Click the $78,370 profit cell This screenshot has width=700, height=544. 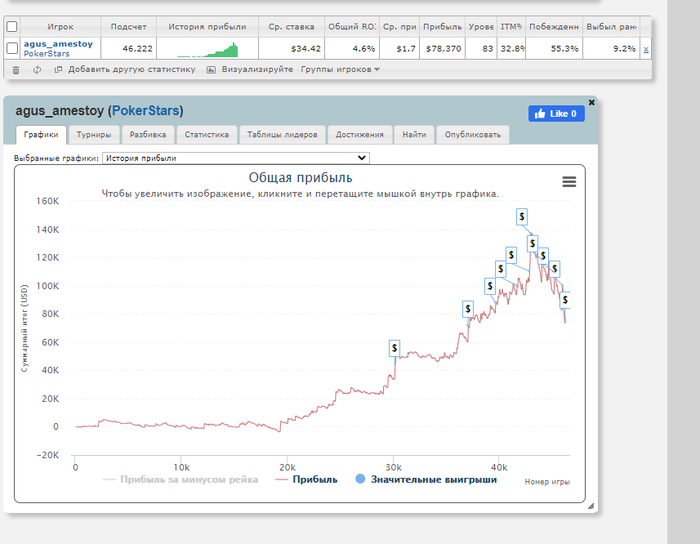pos(443,49)
